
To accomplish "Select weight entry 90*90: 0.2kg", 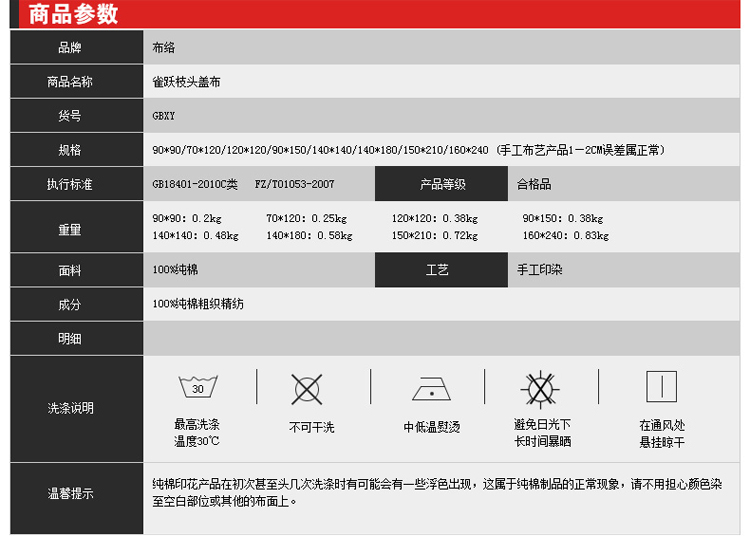I will coord(187,219).
